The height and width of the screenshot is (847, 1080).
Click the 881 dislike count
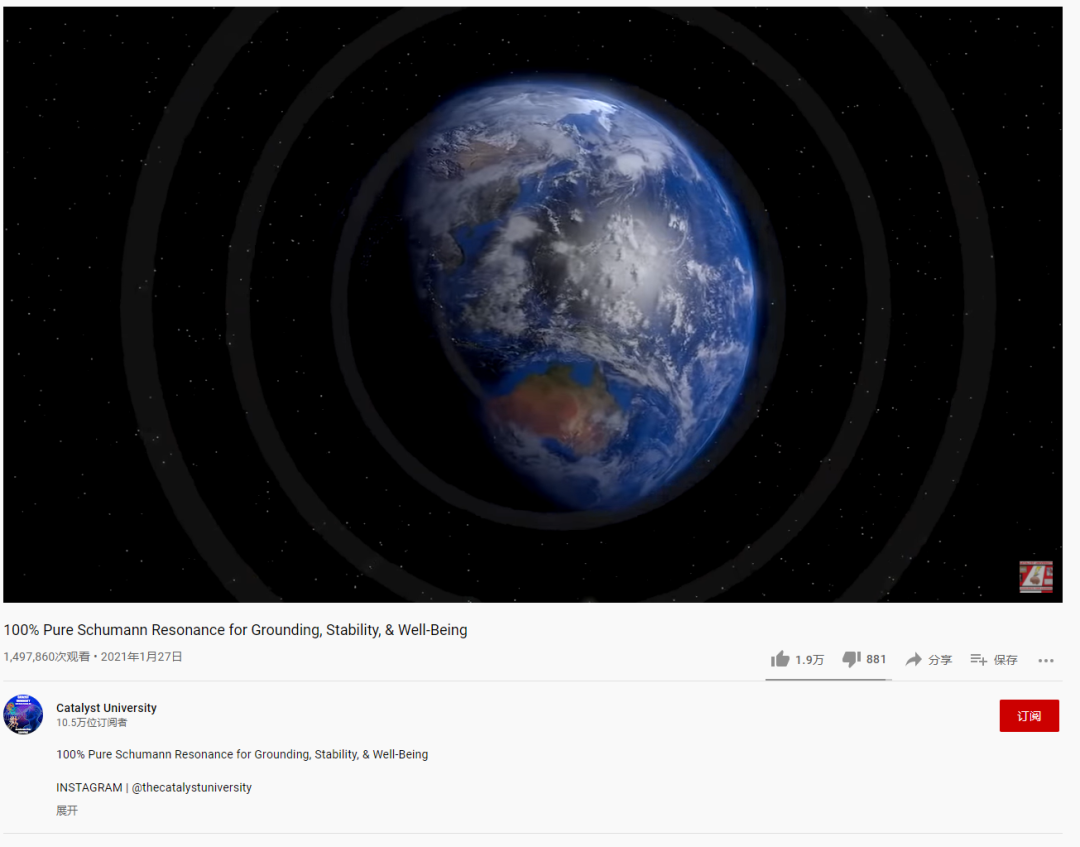coord(876,660)
